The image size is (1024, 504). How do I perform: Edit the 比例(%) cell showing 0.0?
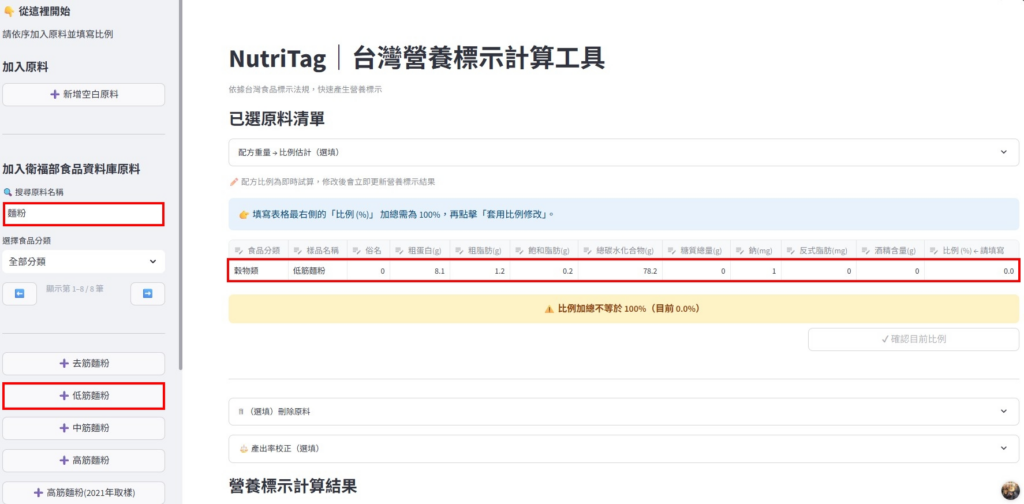(x=972, y=270)
